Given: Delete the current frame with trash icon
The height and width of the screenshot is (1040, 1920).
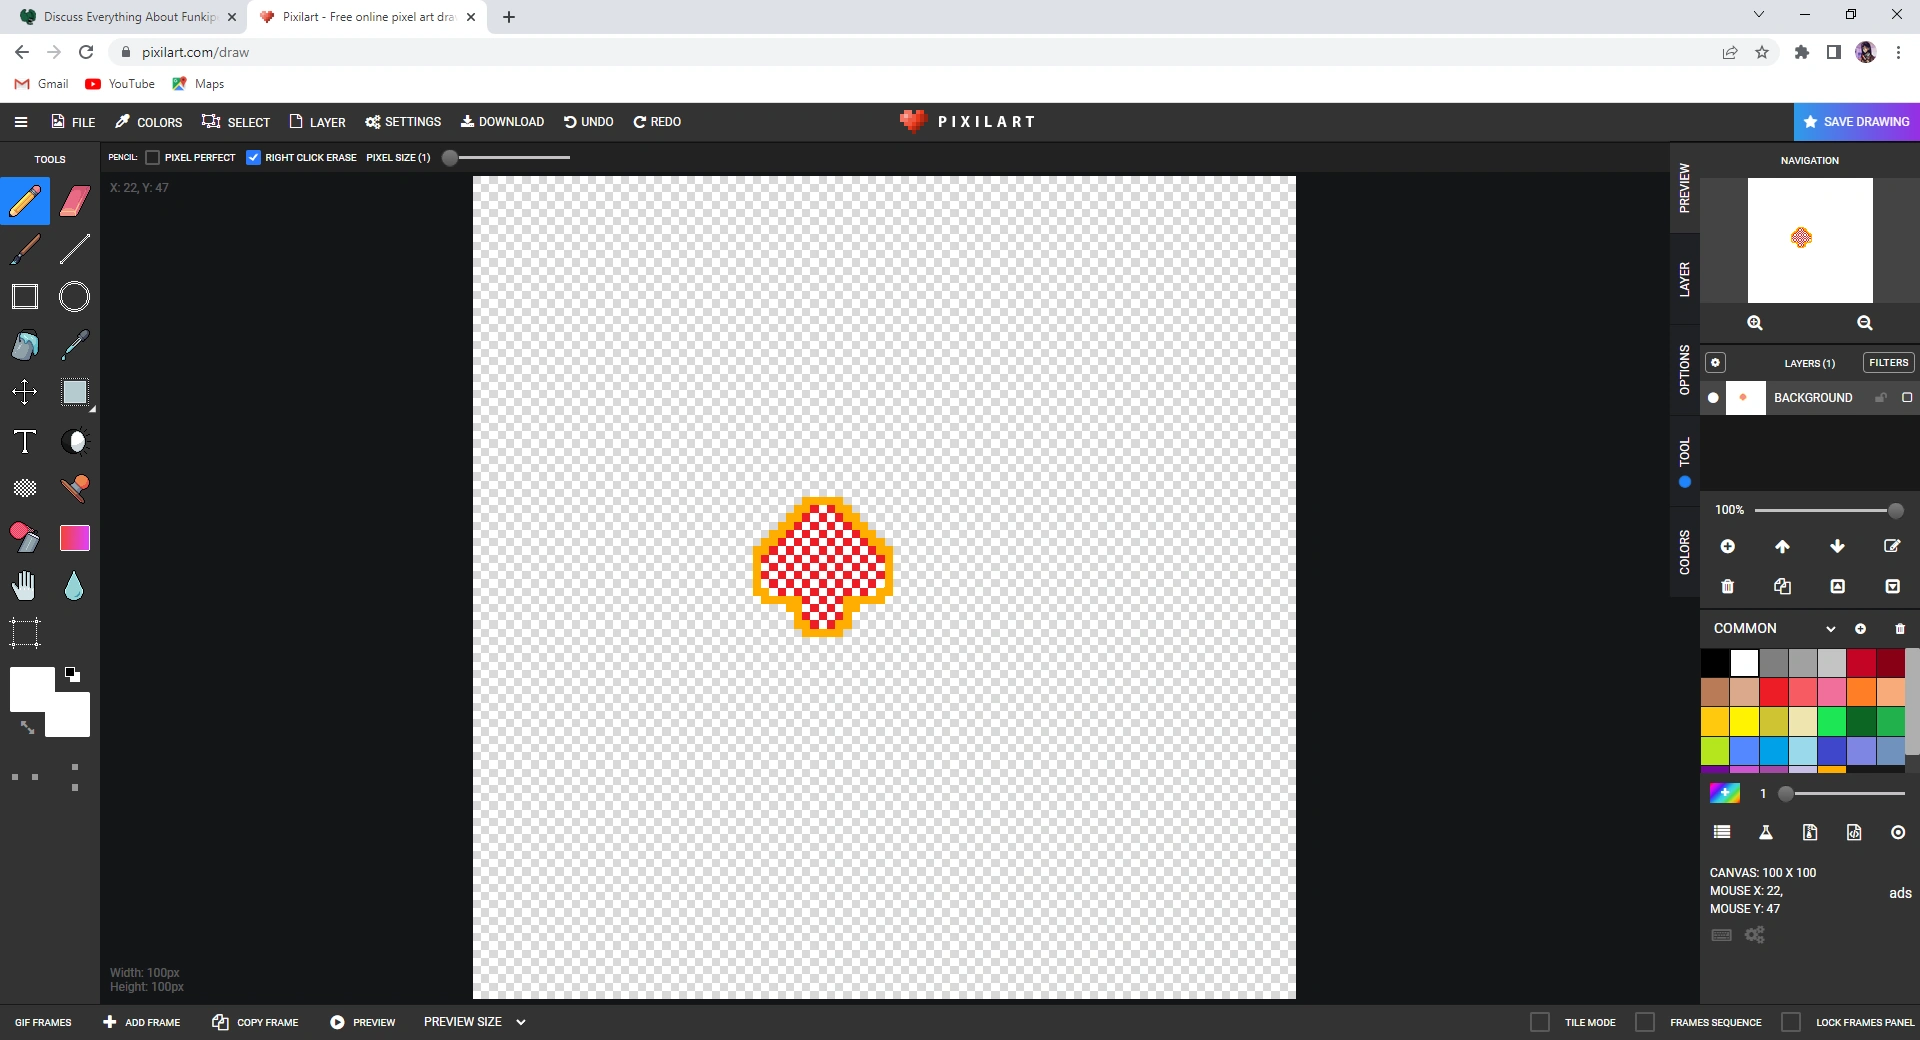Looking at the screenshot, I should (x=1727, y=587).
